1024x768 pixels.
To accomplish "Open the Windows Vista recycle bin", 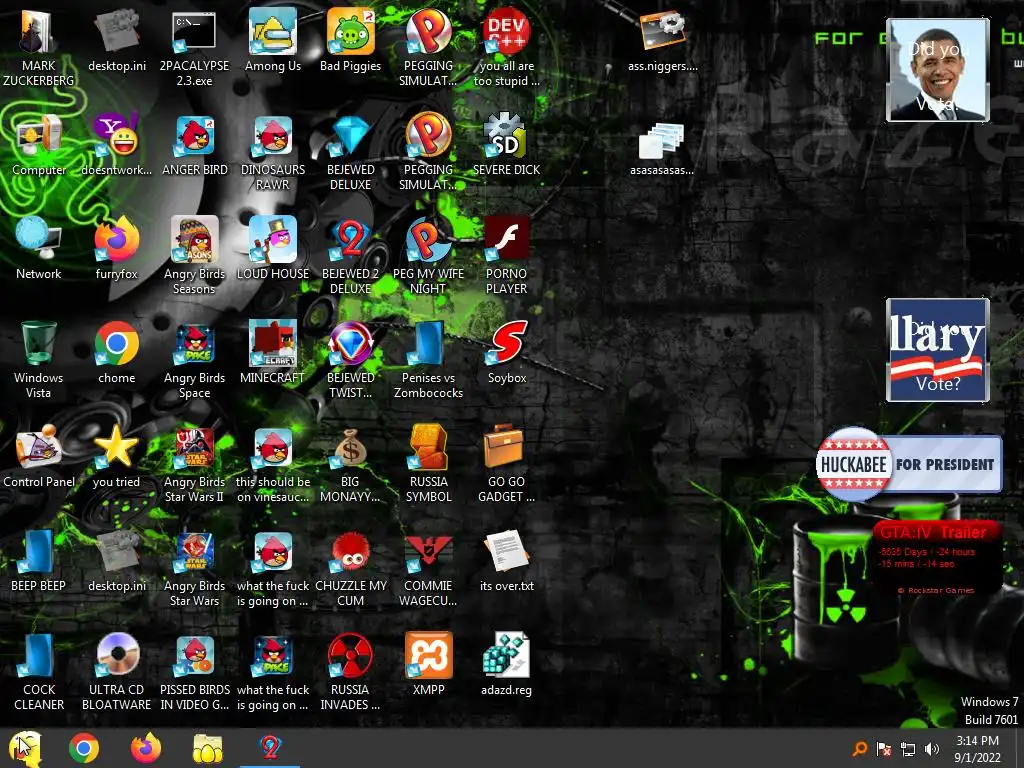I will tap(39, 359).
